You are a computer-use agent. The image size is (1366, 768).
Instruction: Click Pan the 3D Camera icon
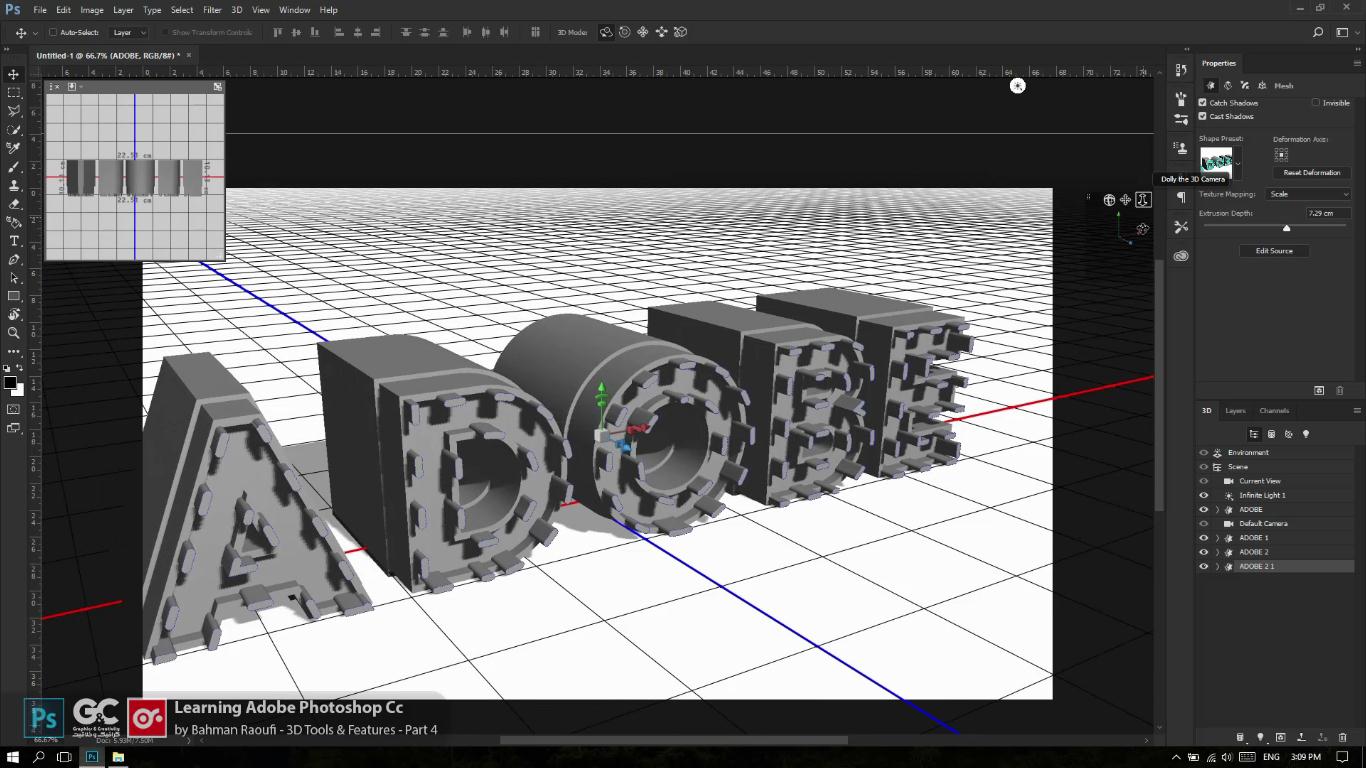click(x=1126, y=200)
